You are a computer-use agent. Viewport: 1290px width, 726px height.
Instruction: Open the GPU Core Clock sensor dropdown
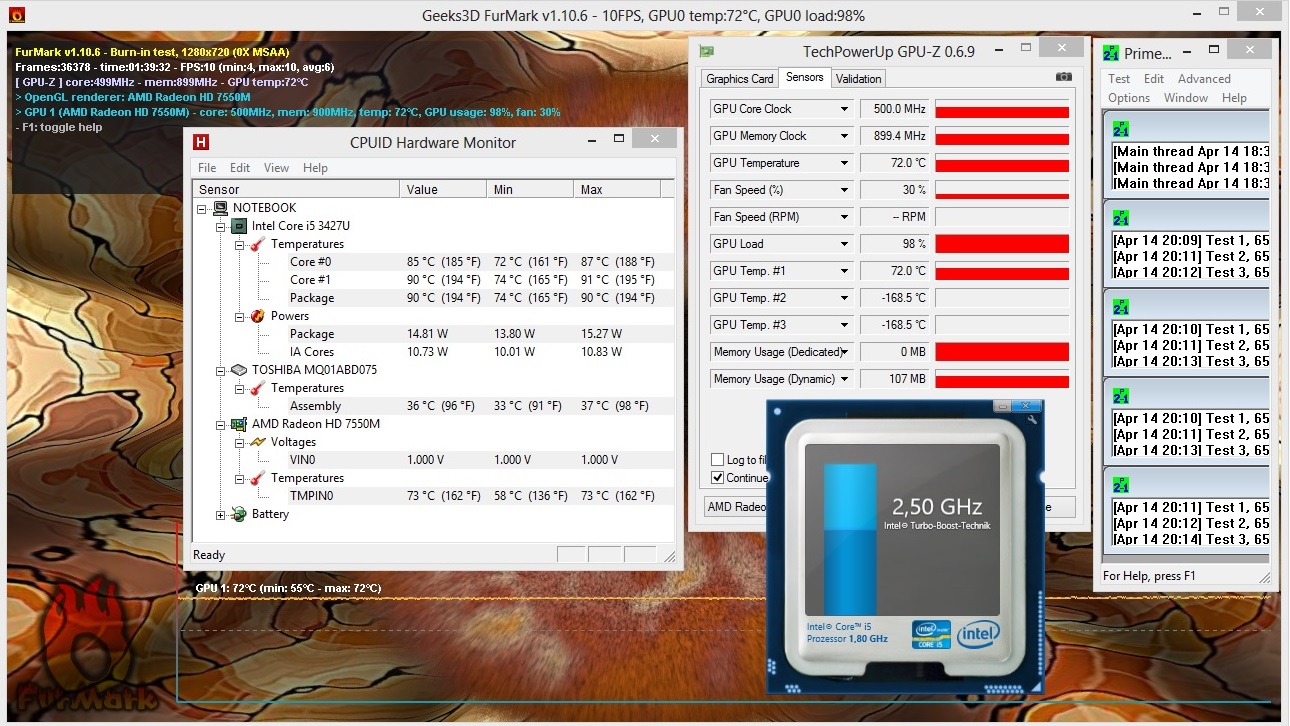[844, 109]
